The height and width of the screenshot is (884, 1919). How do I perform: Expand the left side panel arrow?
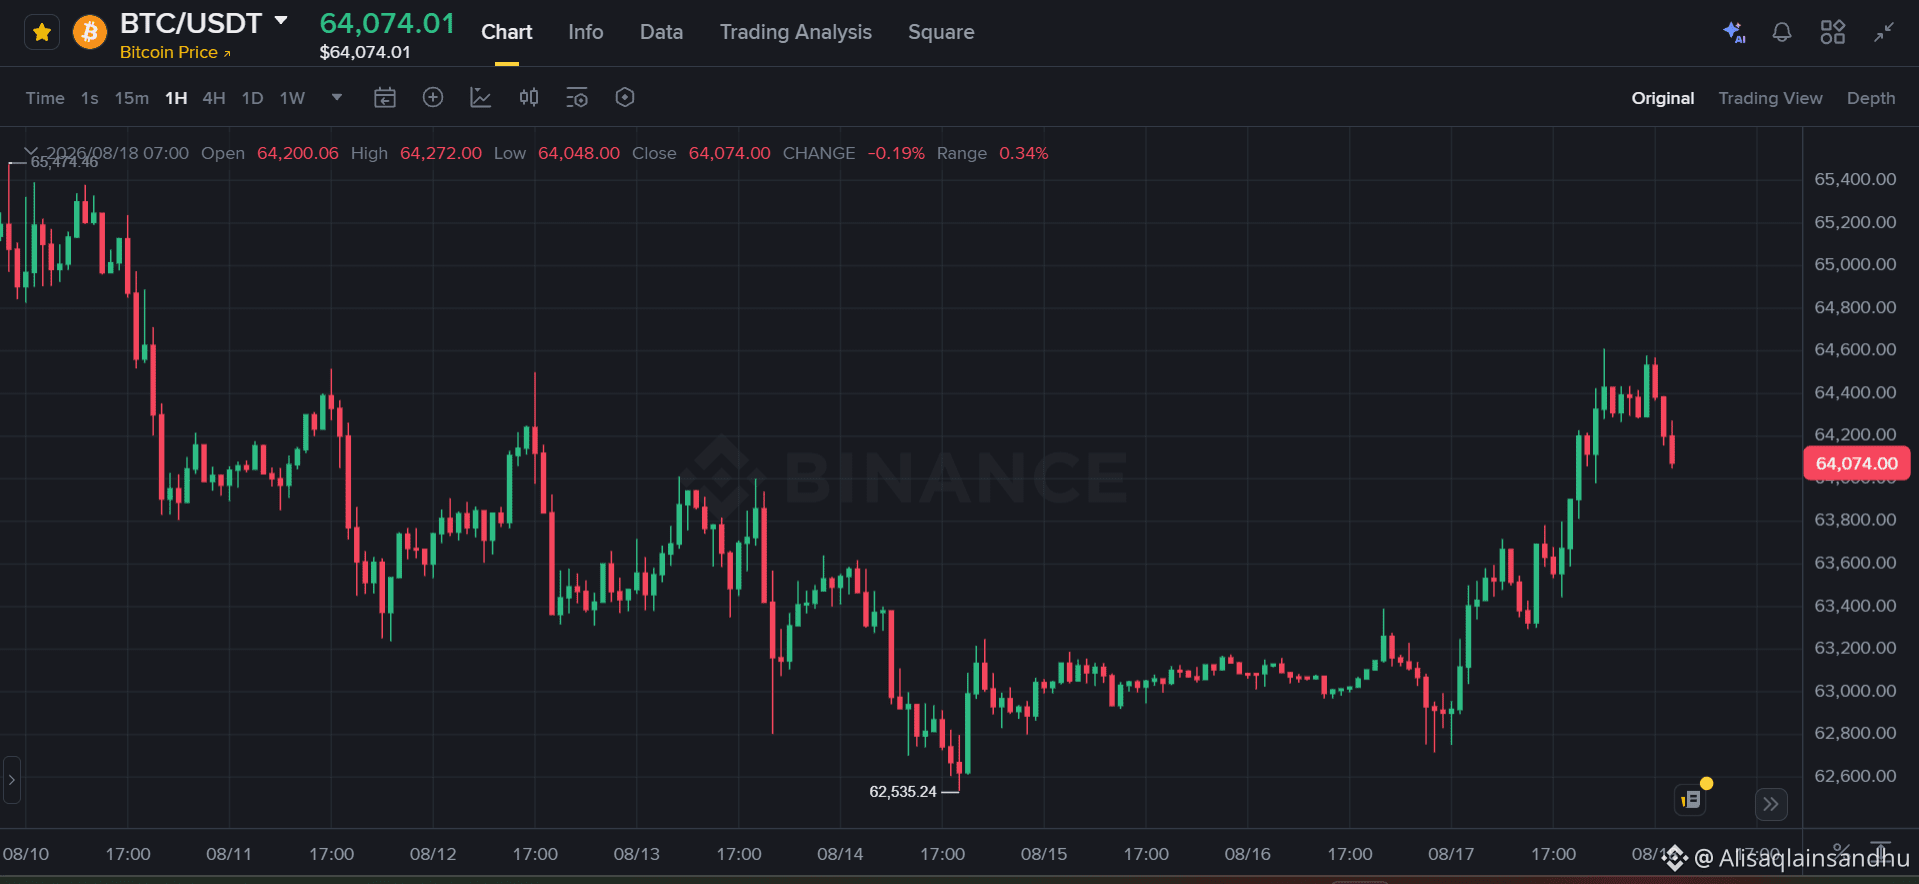11,779
